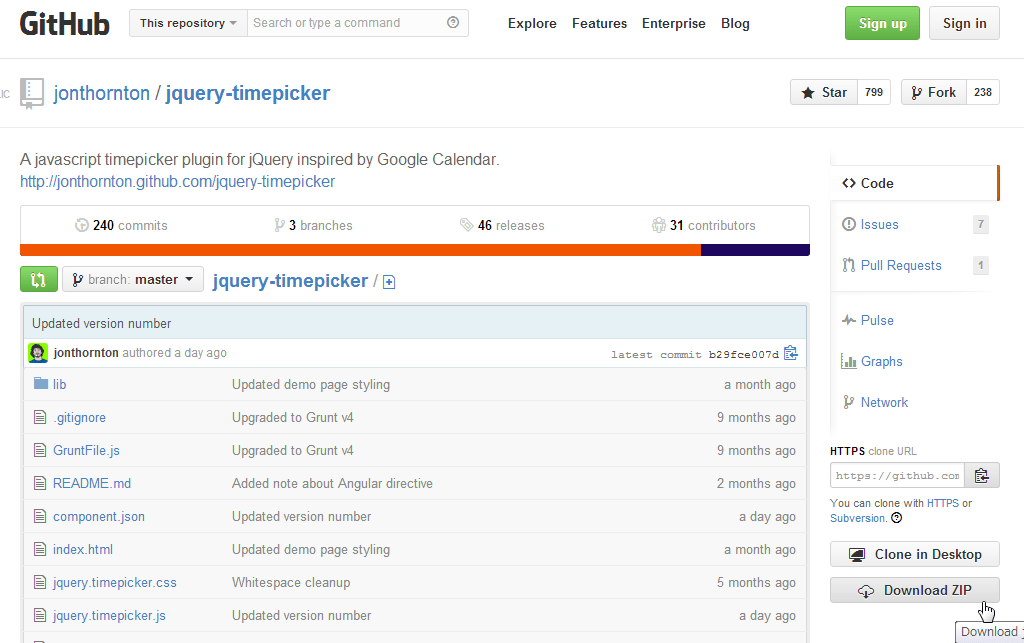Click the Sign in button
The image size is (1024, 643).
(964, 24)
